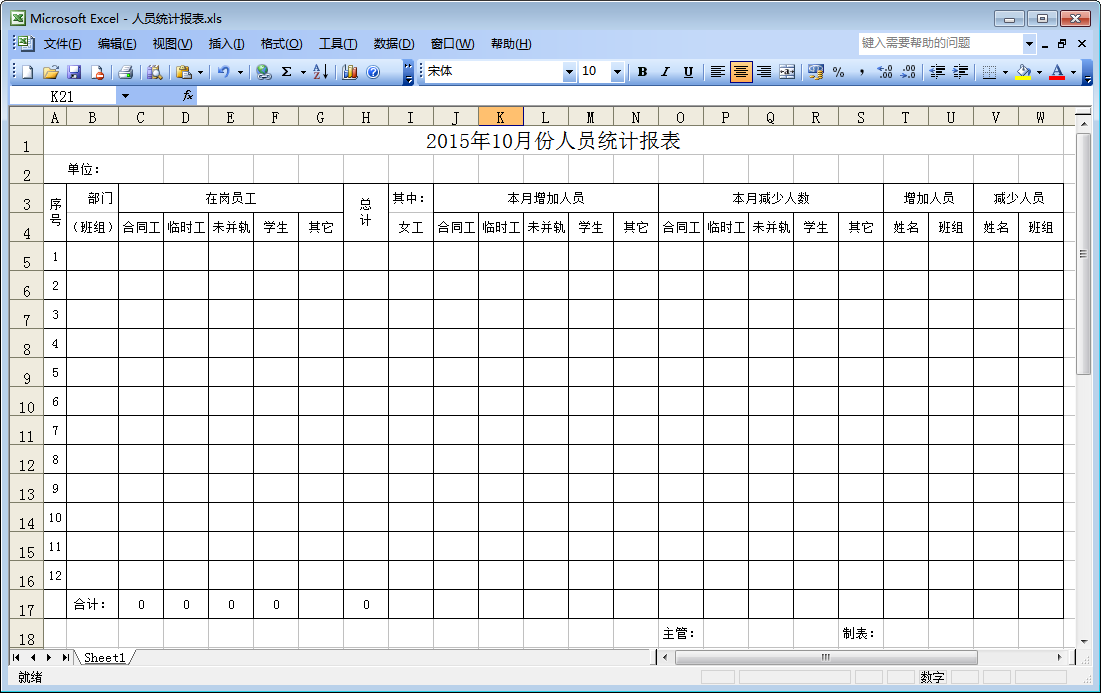Expand the Name Box dropdown arrow

[x=125, y=95]
